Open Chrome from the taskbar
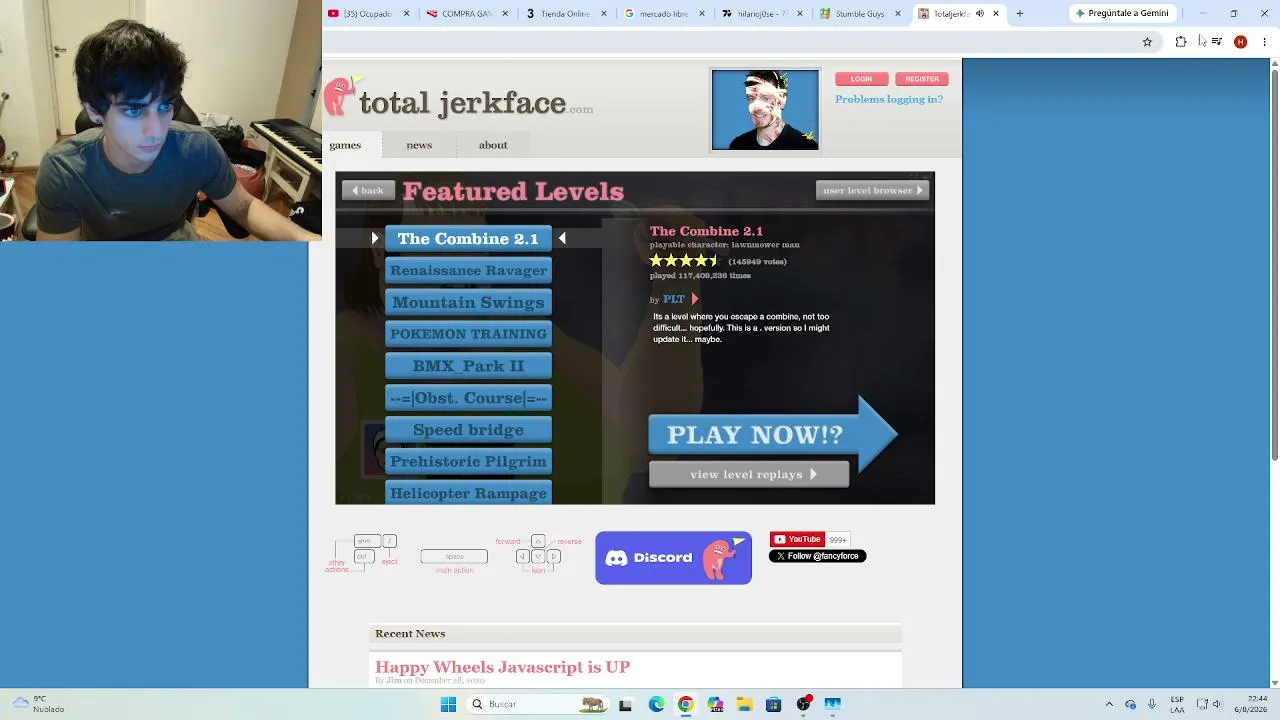1280x720 pixels. point(685,704)
